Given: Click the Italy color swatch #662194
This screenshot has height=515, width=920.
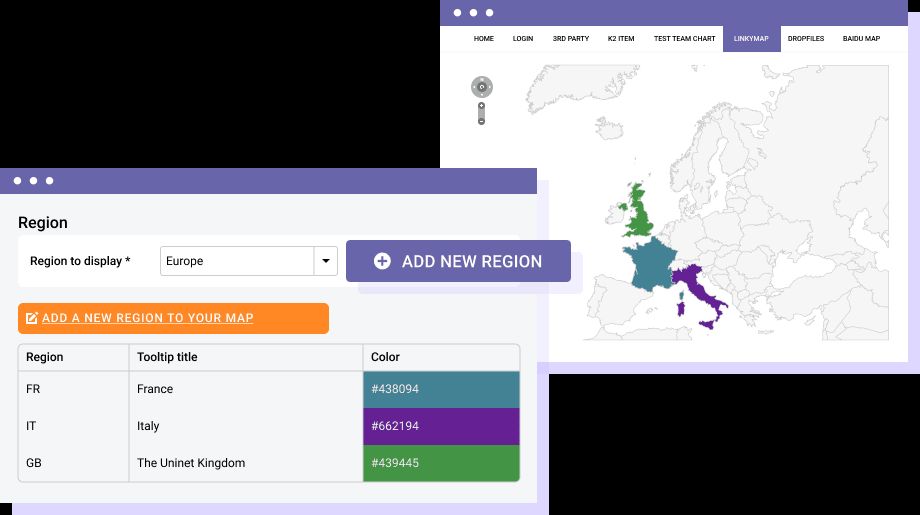Looking at the screenshot, I should click(441, 426).
